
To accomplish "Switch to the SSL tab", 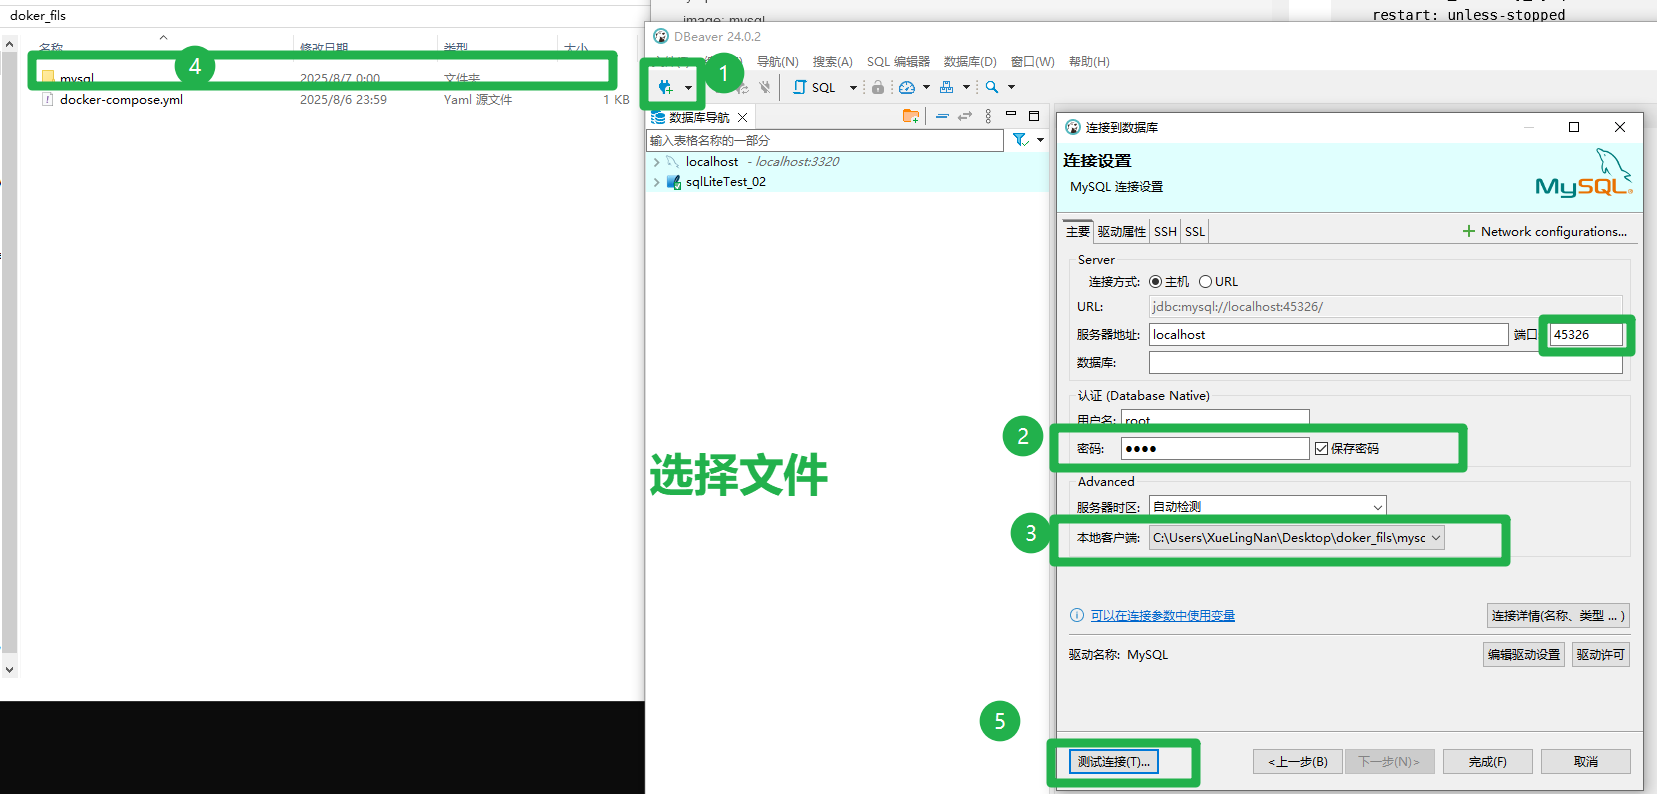I will click(x=1195, y=231).
